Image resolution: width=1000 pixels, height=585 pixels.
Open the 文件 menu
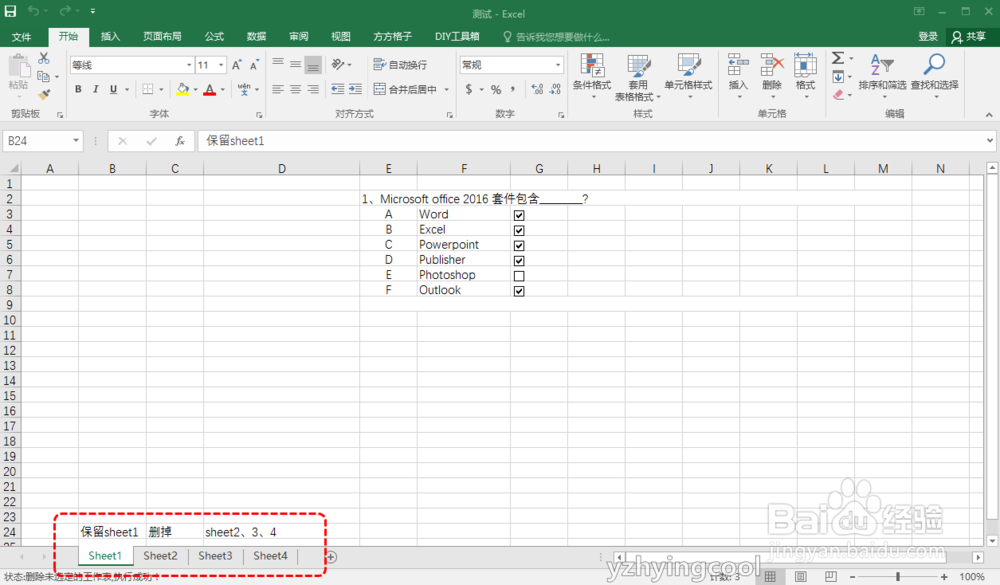pyautogui.click(x=22, y=36)
